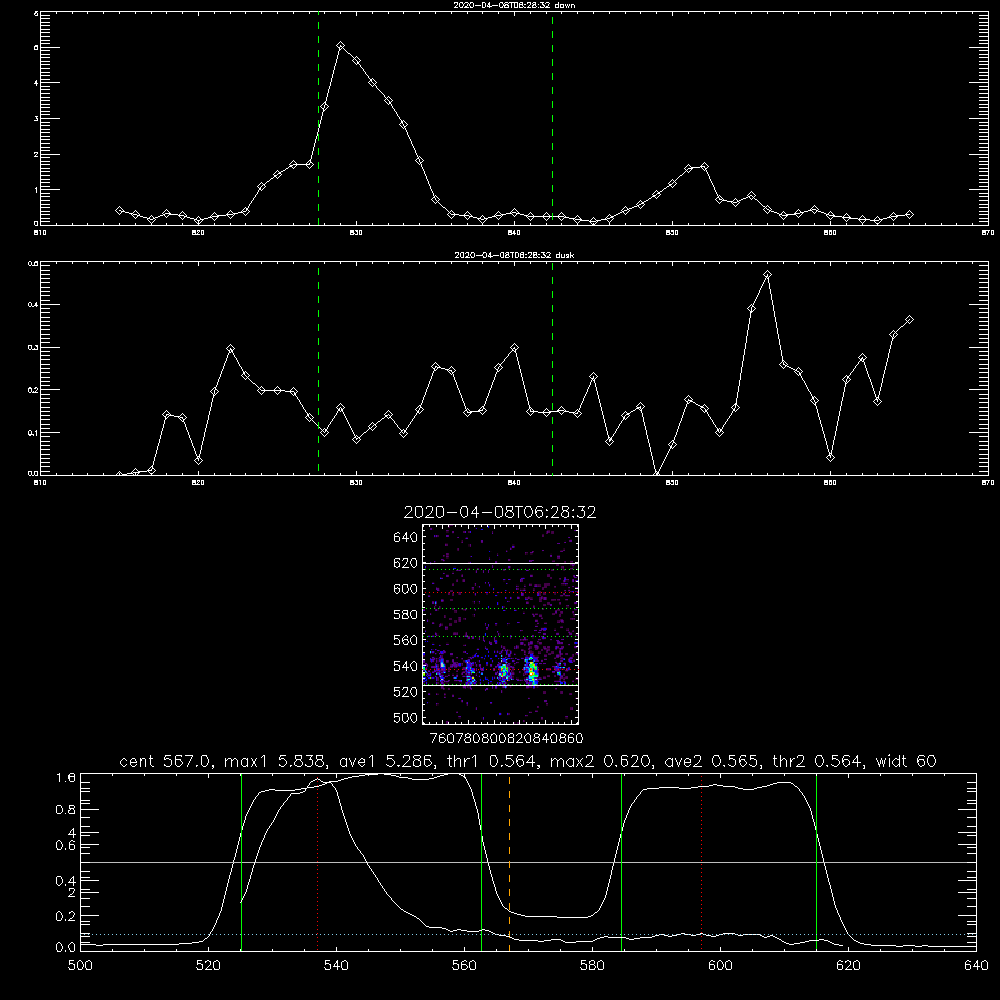Screen dimensions: 1000x1000
Task: Click the first green dashed line in dusk plot
Action: pyautogui.click(x=318, y=368)
